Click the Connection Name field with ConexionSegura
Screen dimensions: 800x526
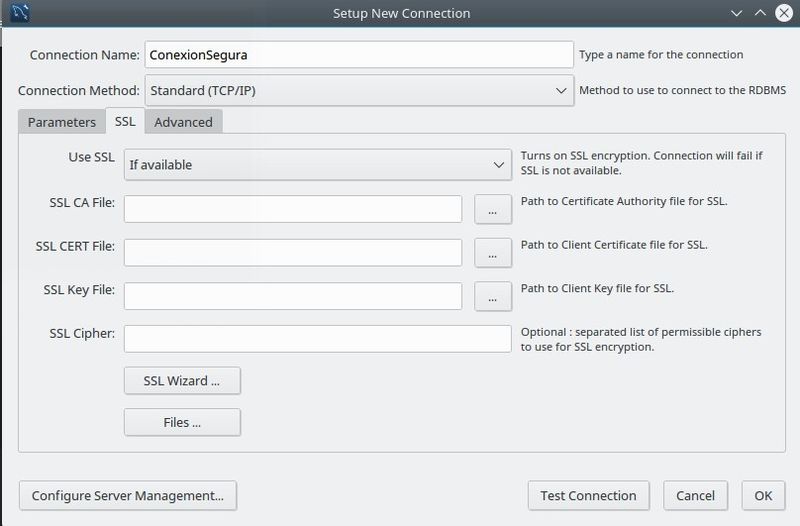pyautogui.click(x=359, y=55)
